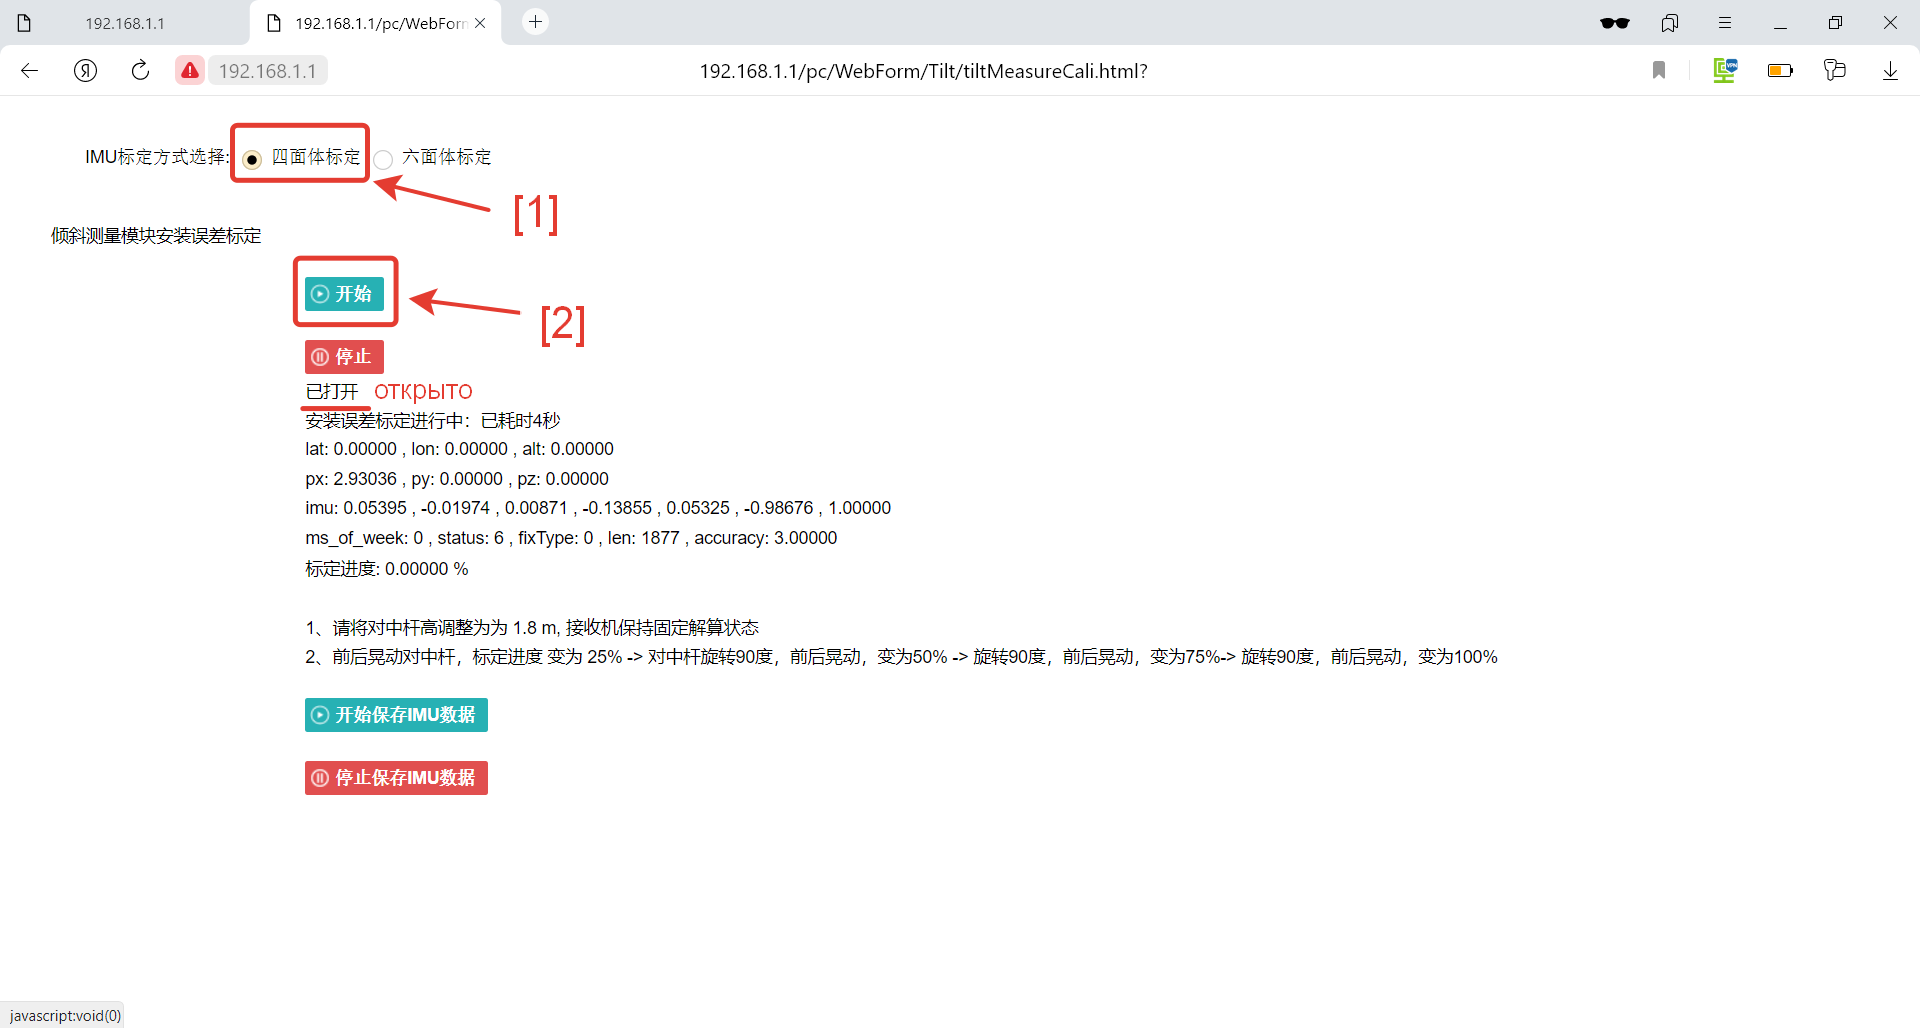Click the 倾斜测量模块安装误差标定 heading
This screenshot has width=1920, height=1028.
tap(156, 236)
